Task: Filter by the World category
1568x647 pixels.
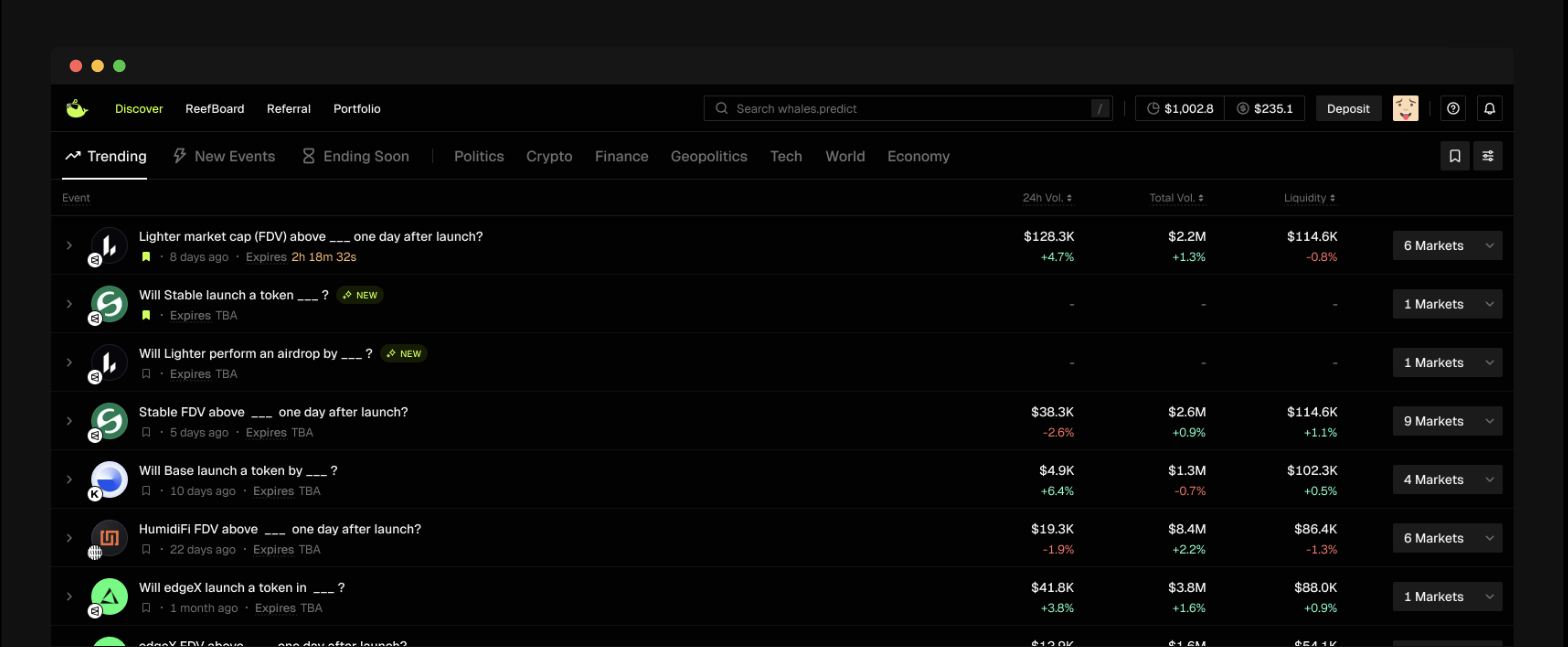Action: (845, 156)
